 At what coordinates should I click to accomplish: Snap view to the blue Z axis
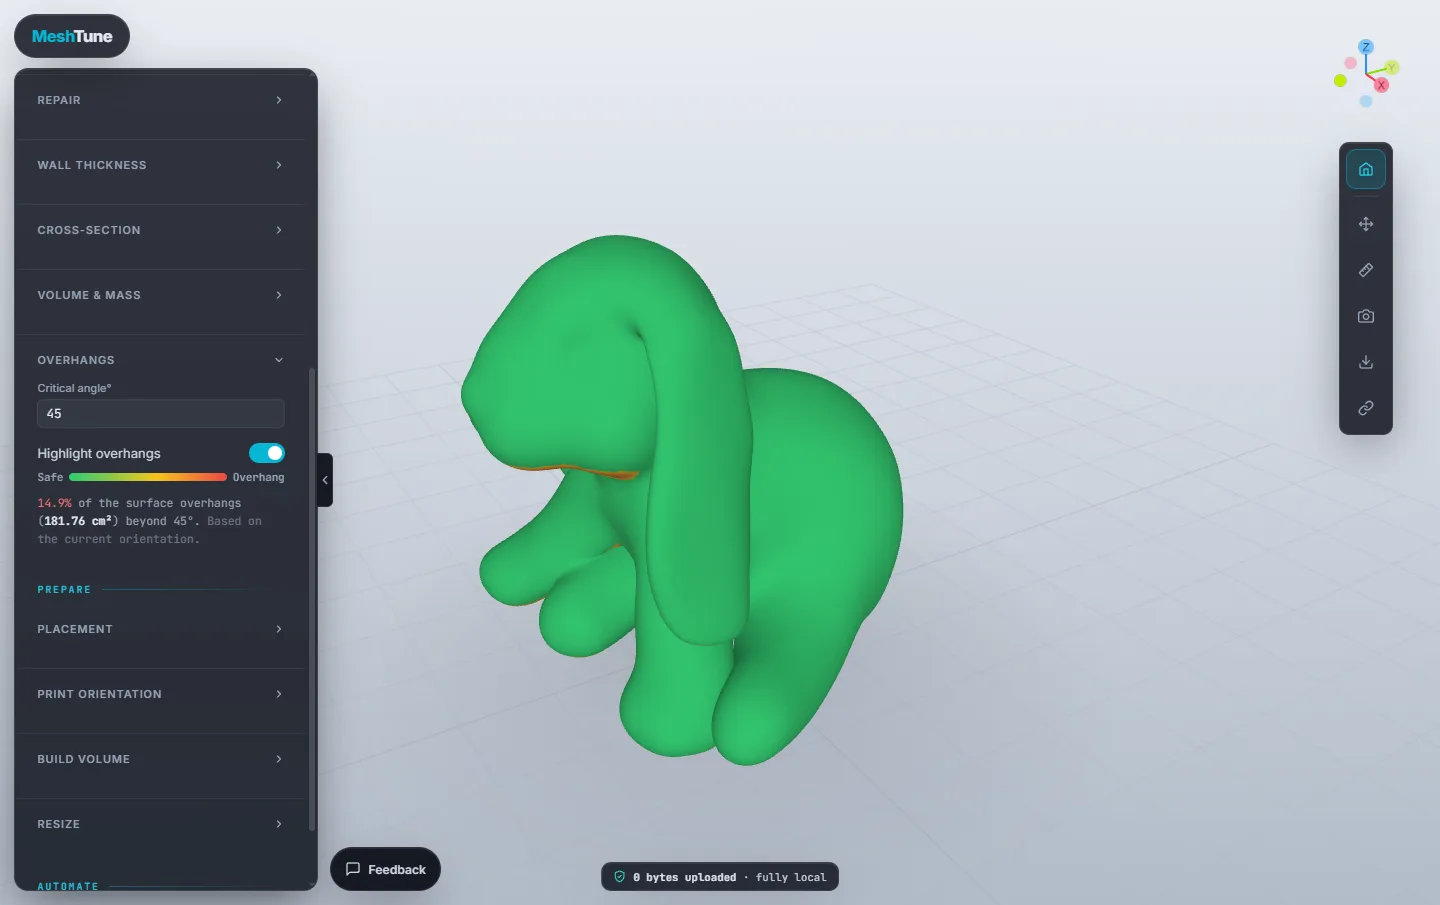1366,47
